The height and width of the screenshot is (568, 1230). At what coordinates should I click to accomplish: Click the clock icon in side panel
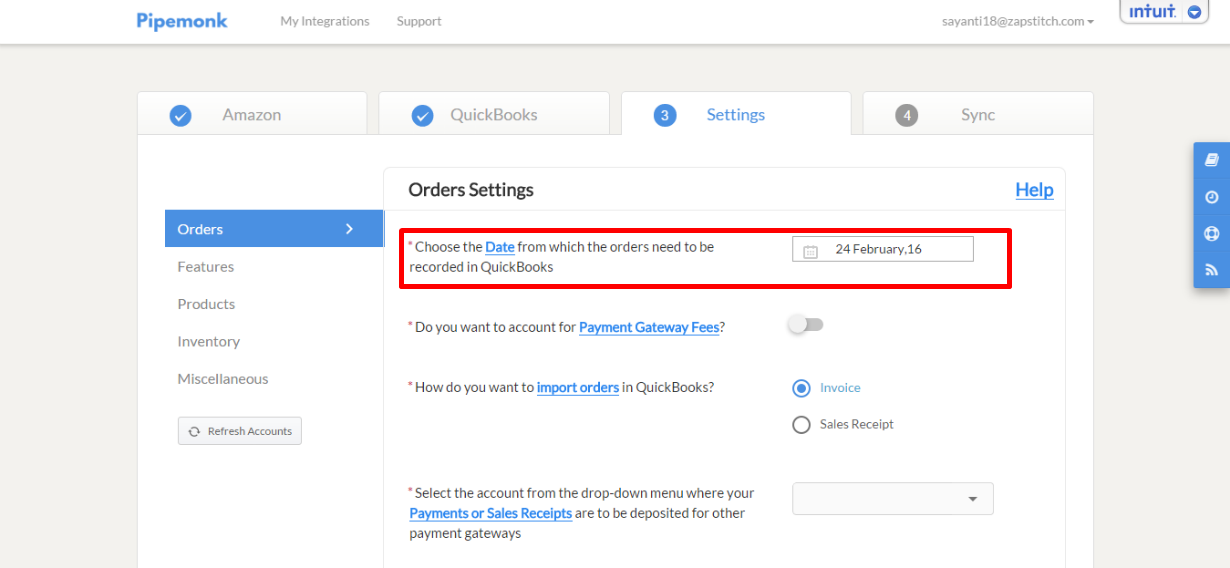pyautogui.click(x=1212, y=197)
